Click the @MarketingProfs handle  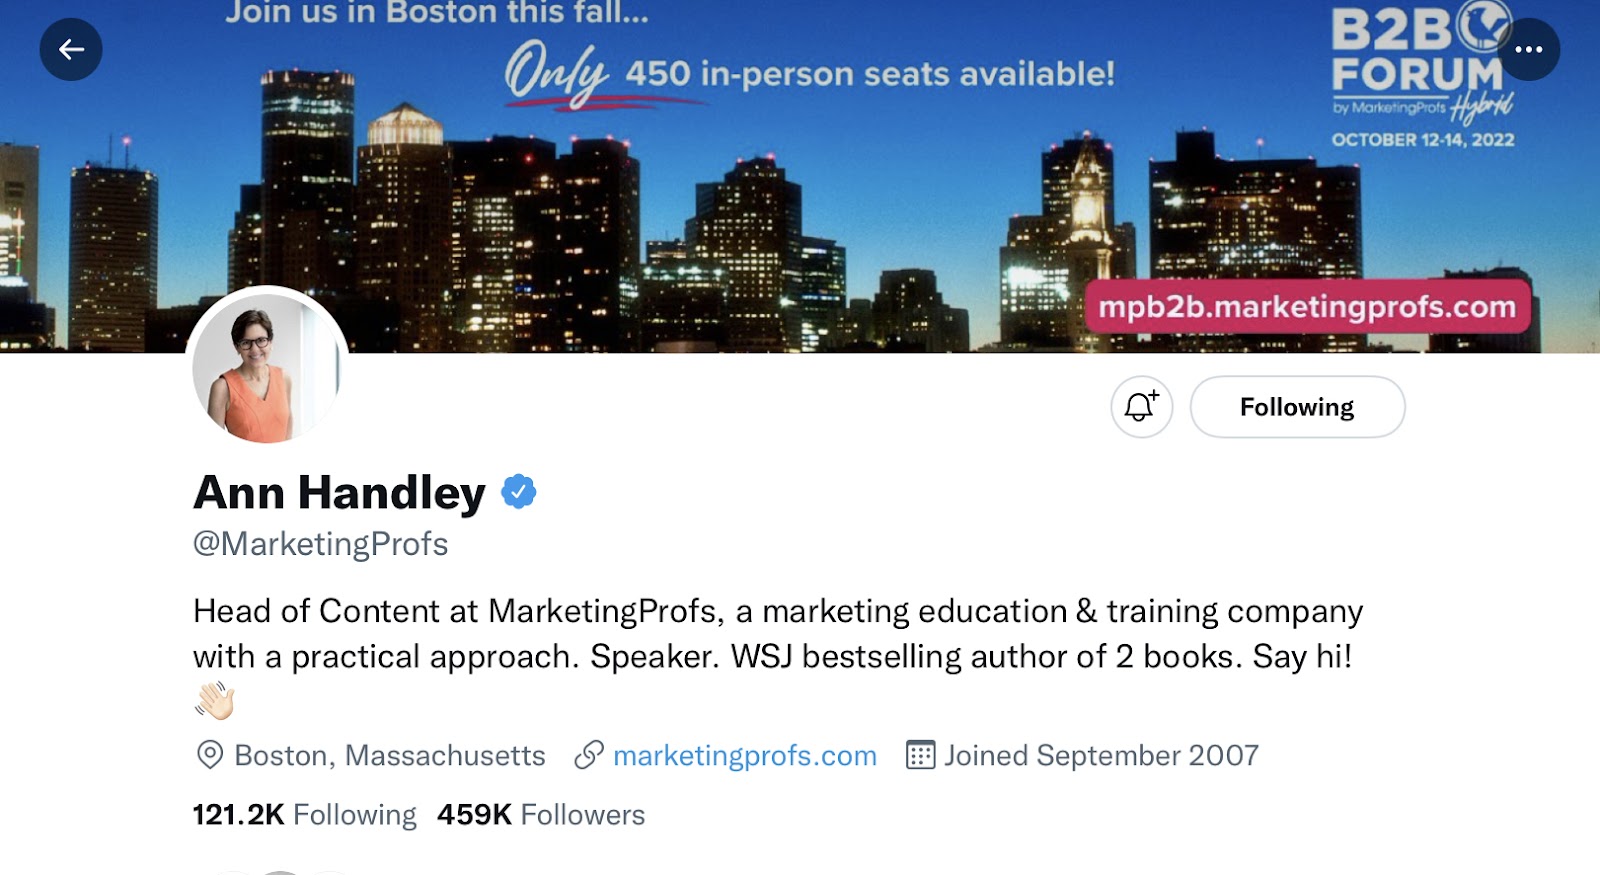[x=320, y=544]
